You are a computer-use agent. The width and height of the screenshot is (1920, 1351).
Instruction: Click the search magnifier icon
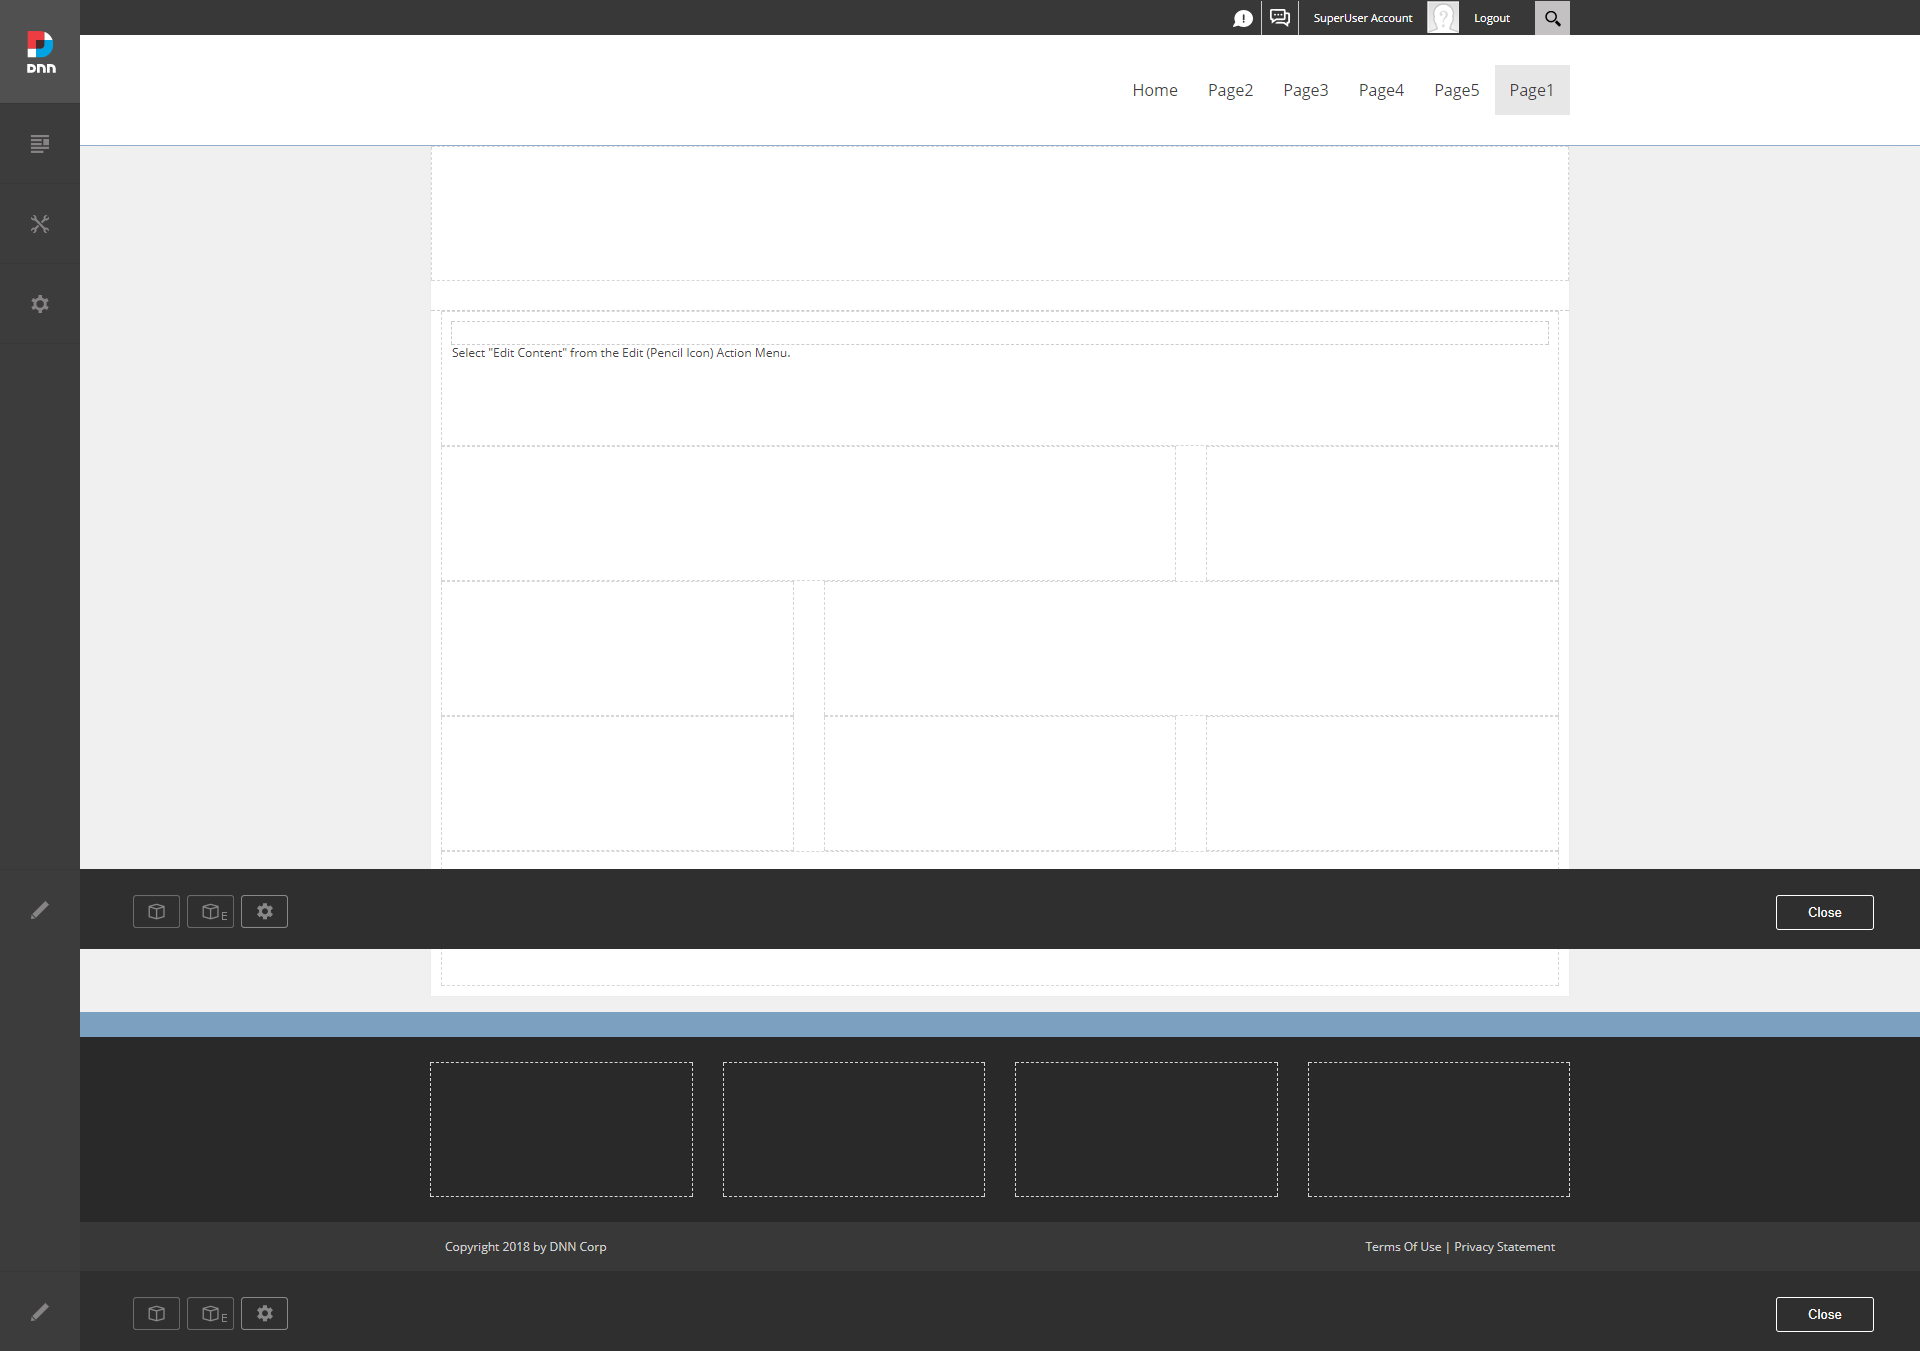point(1552,18)
